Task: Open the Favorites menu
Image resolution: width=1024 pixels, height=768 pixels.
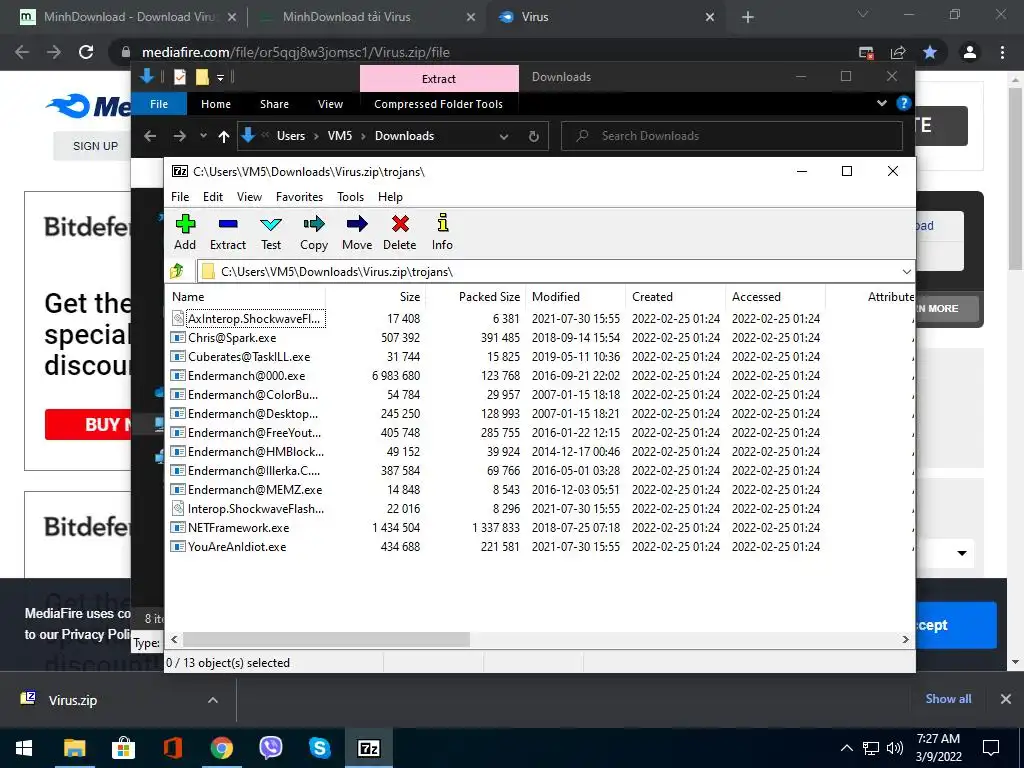Action: coord(299,197)
